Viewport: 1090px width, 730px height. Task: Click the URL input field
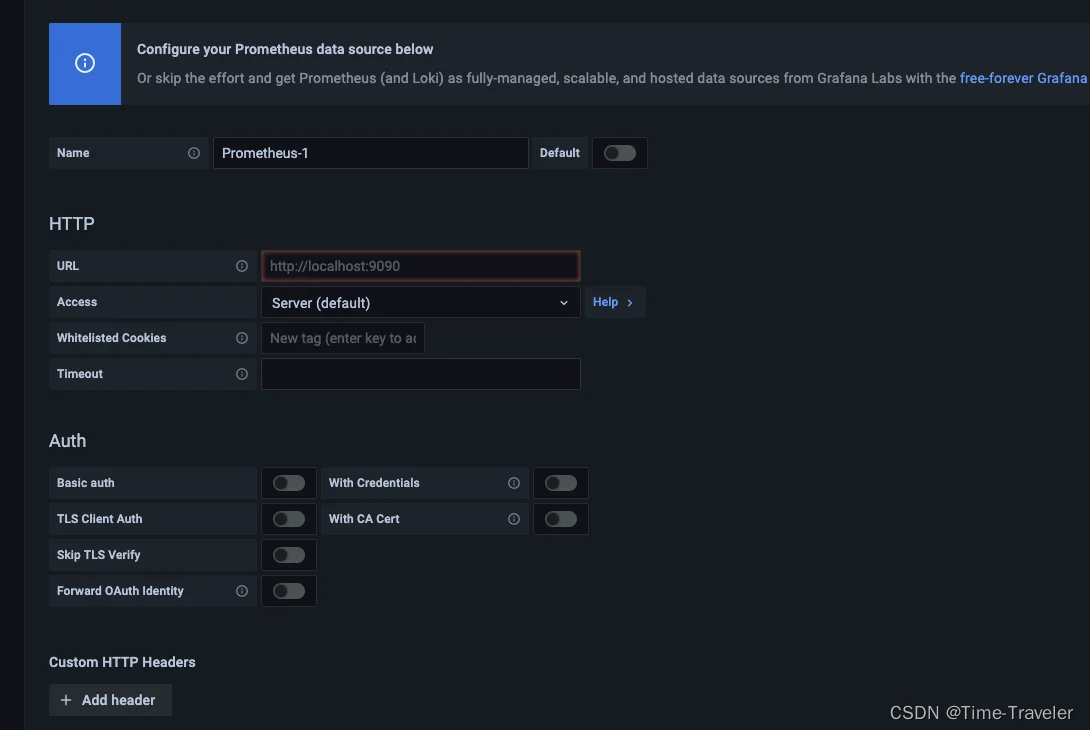(421, 266)
